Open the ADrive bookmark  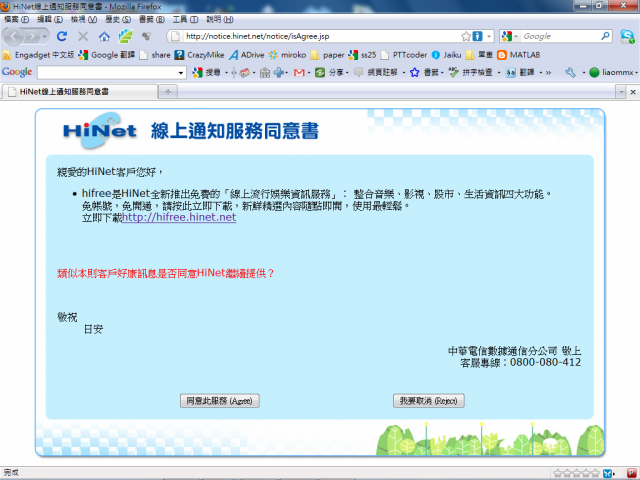[247, 55]
